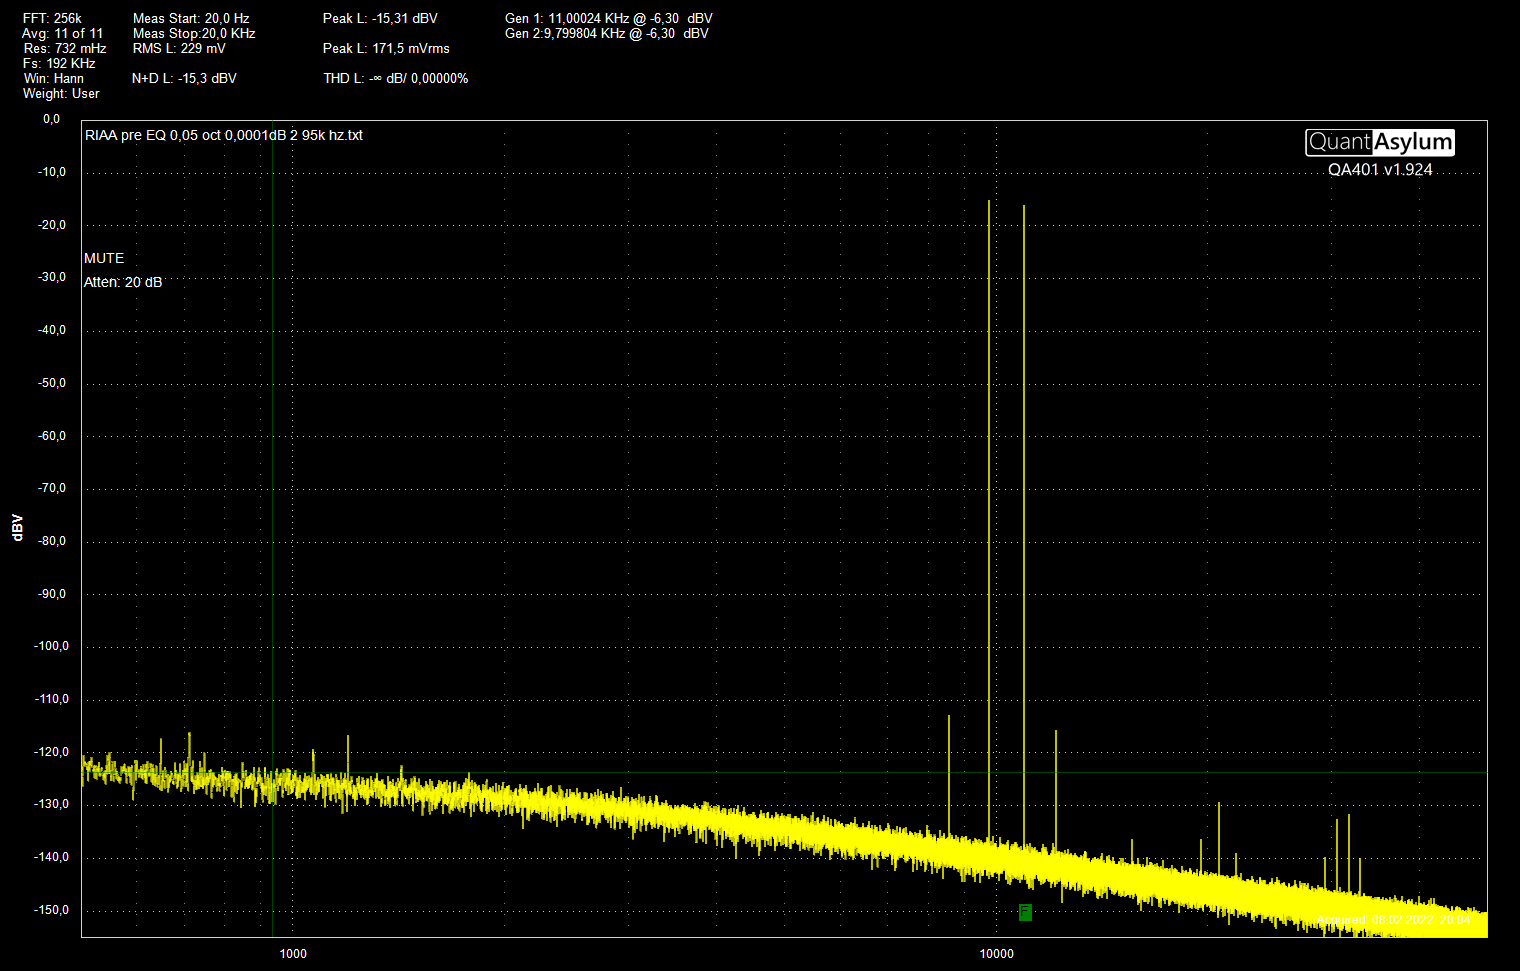1520x971 pixels.
Task: Click the RIAA pre EQ file title
Action: pyautogui.click(x=223, y=135)
